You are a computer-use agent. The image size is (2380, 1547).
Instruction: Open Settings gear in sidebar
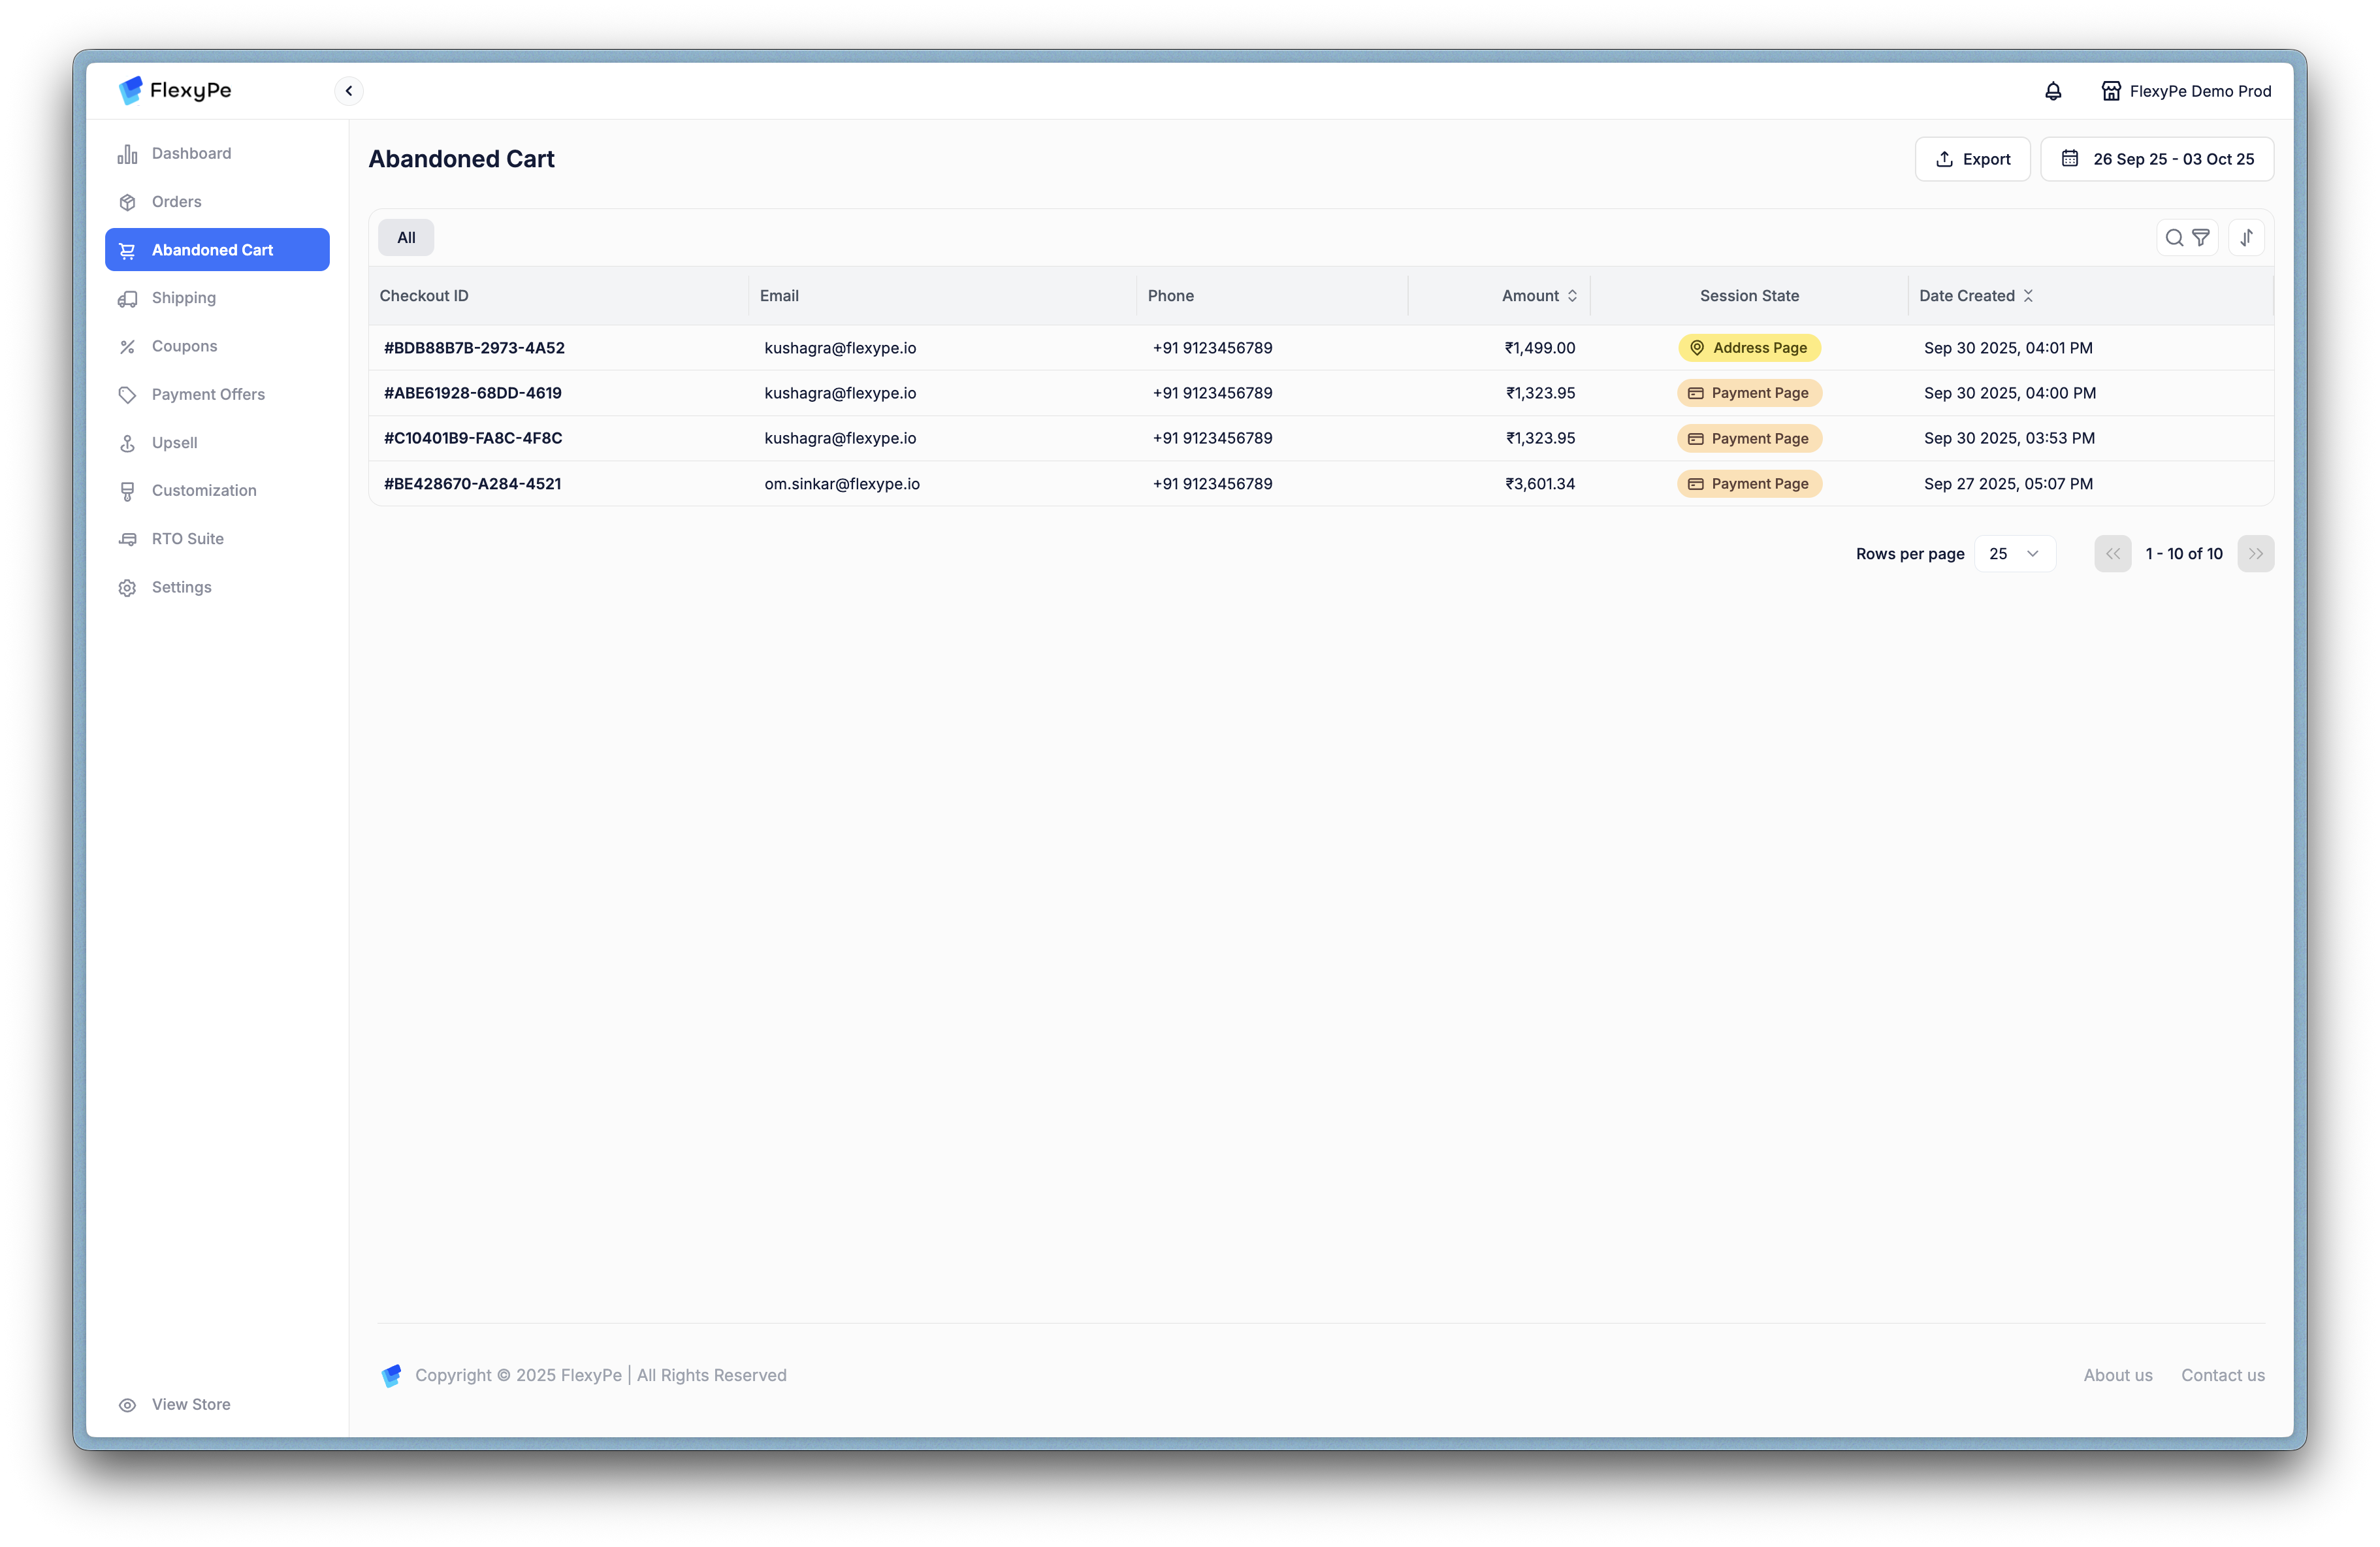point(181,587)
